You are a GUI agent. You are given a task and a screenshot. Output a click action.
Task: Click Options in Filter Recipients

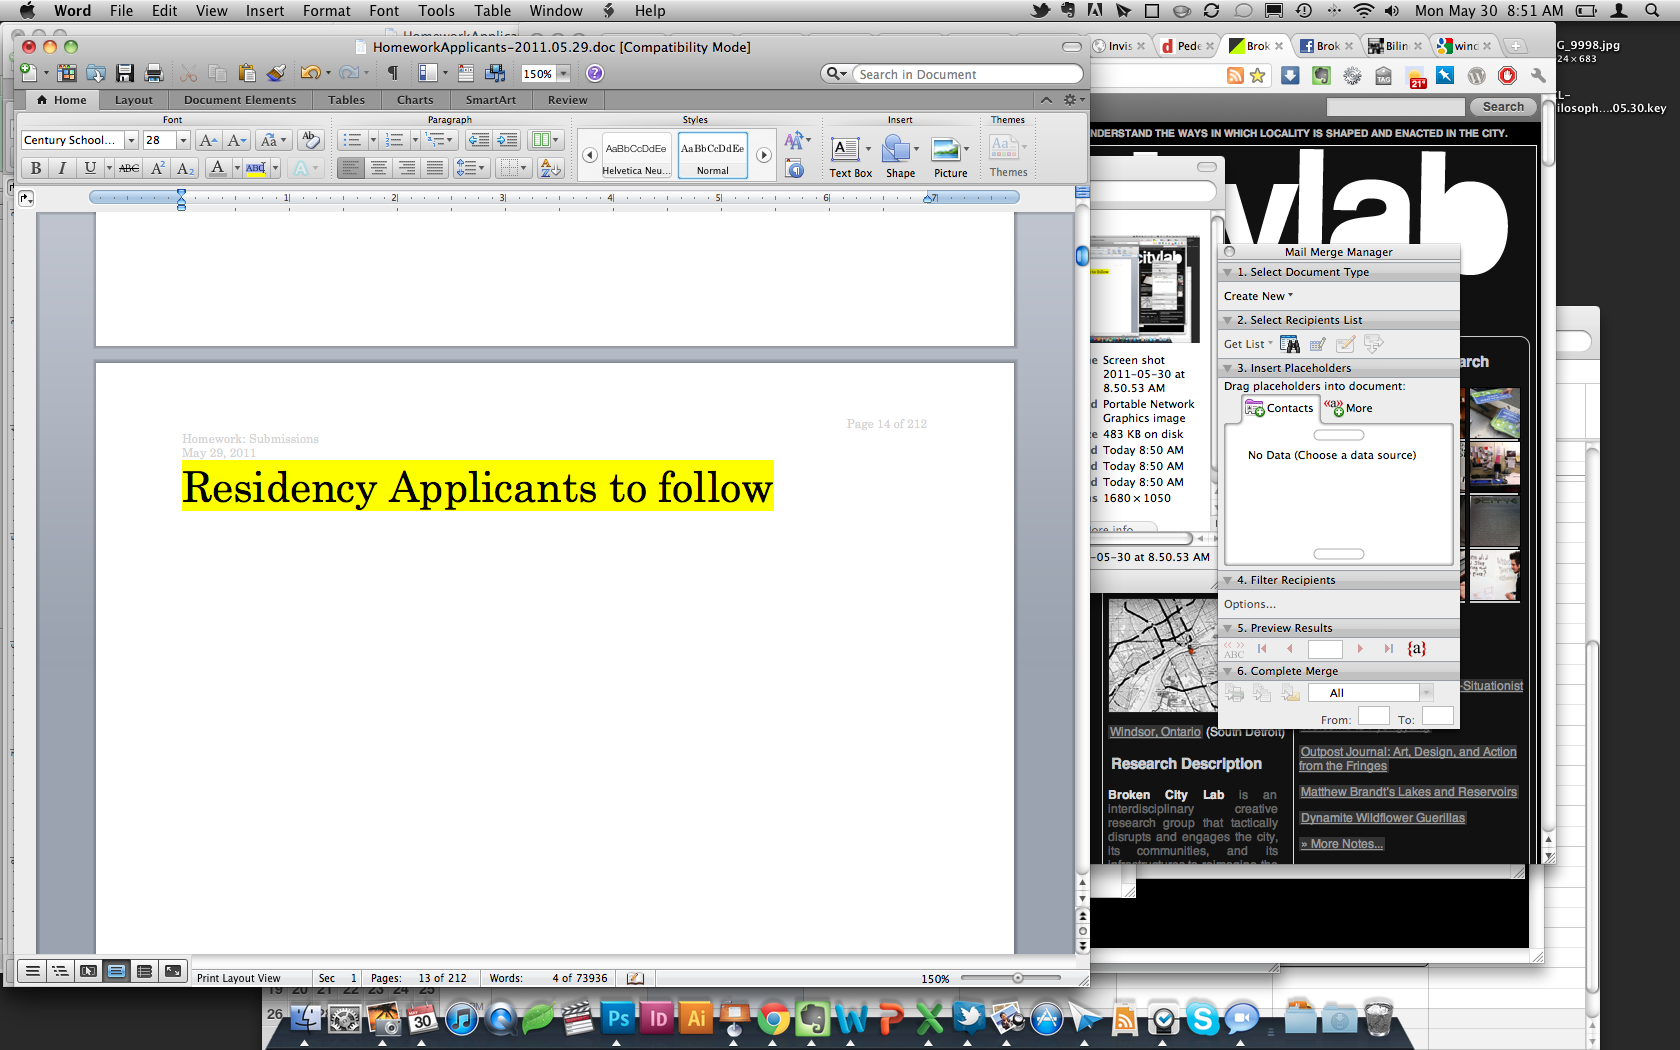1250,604
